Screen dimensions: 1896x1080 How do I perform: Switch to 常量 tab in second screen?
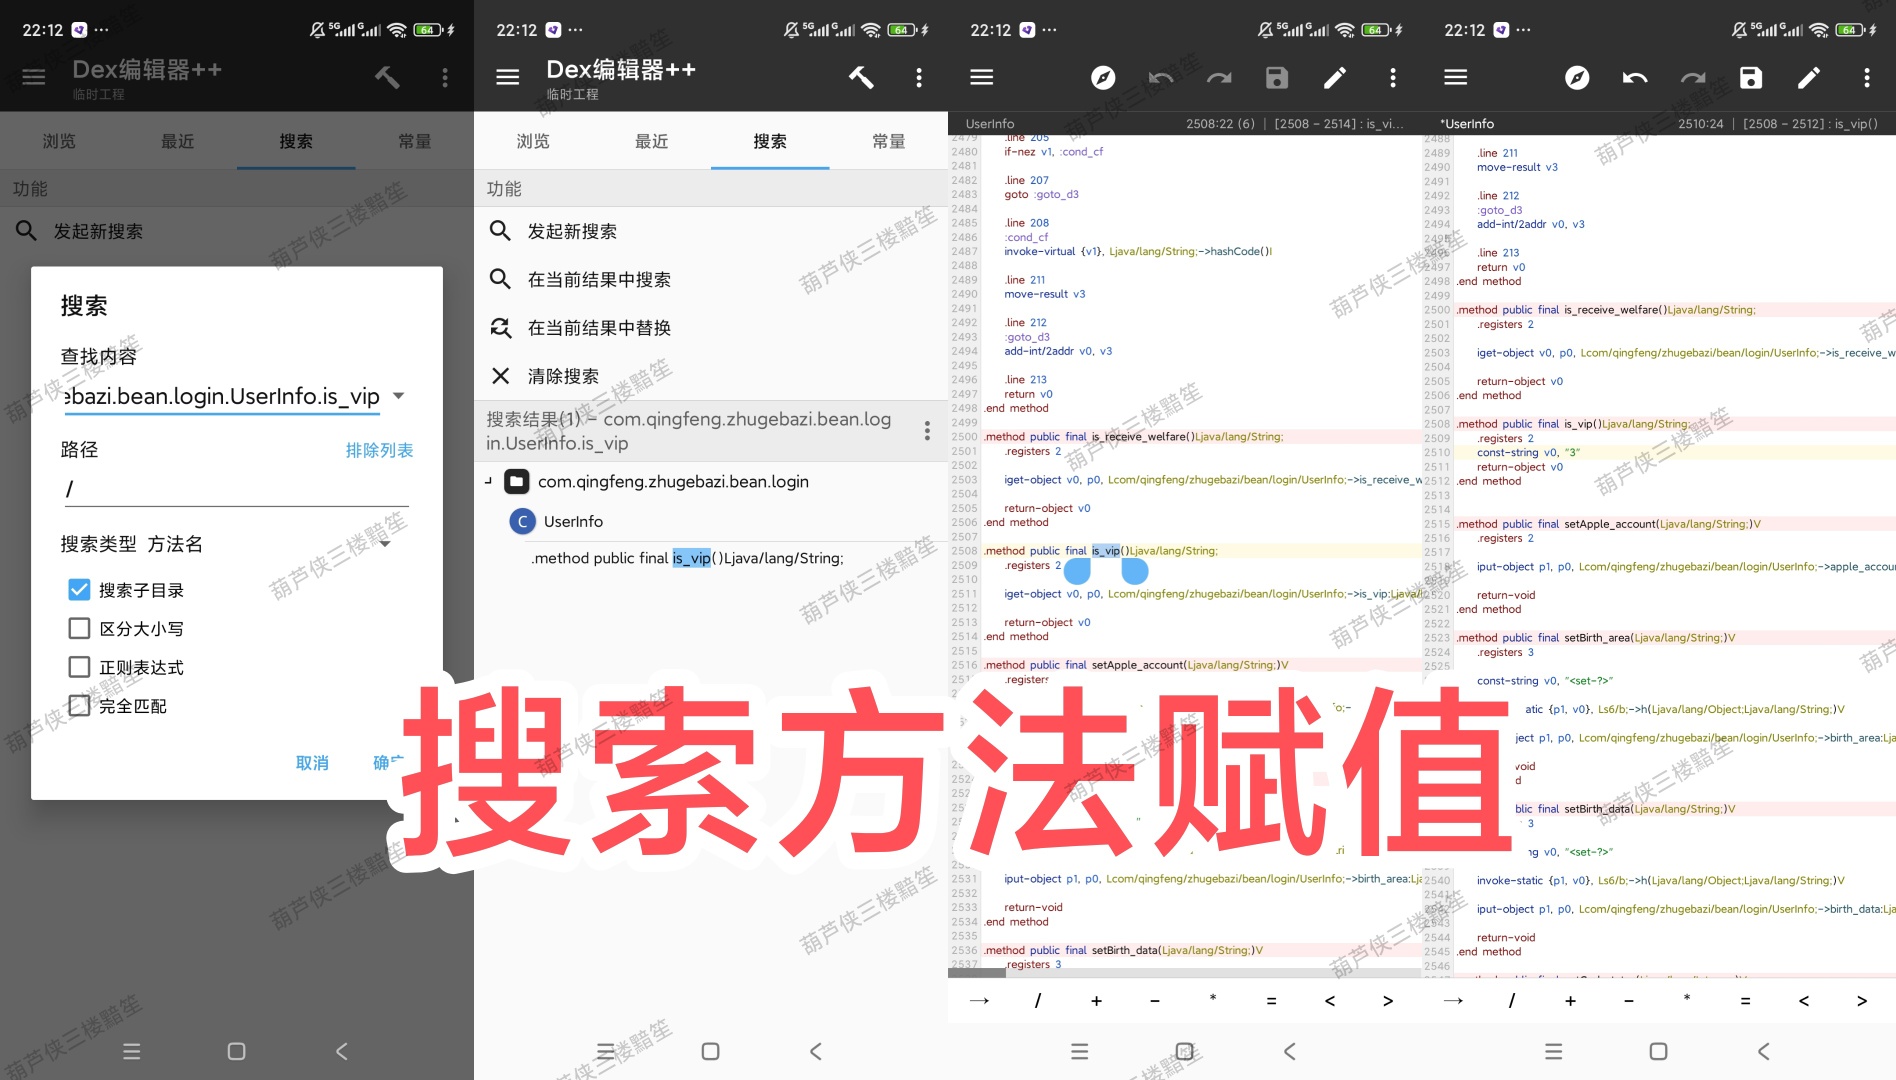888,141
